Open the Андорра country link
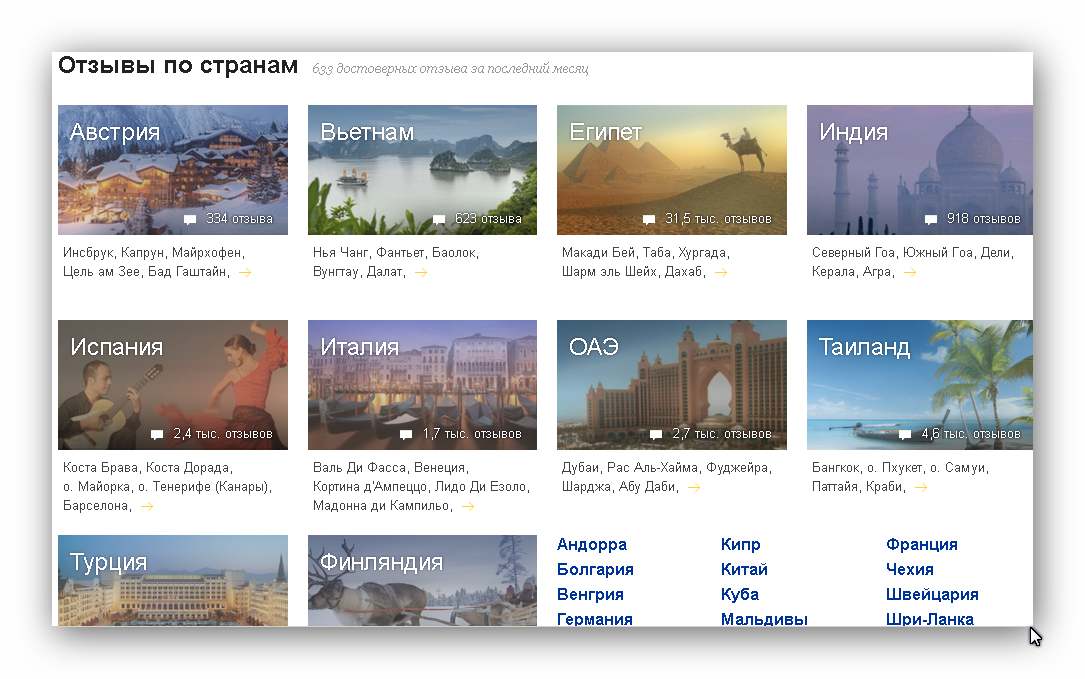1085x679 pixels. tap(591, 545)
